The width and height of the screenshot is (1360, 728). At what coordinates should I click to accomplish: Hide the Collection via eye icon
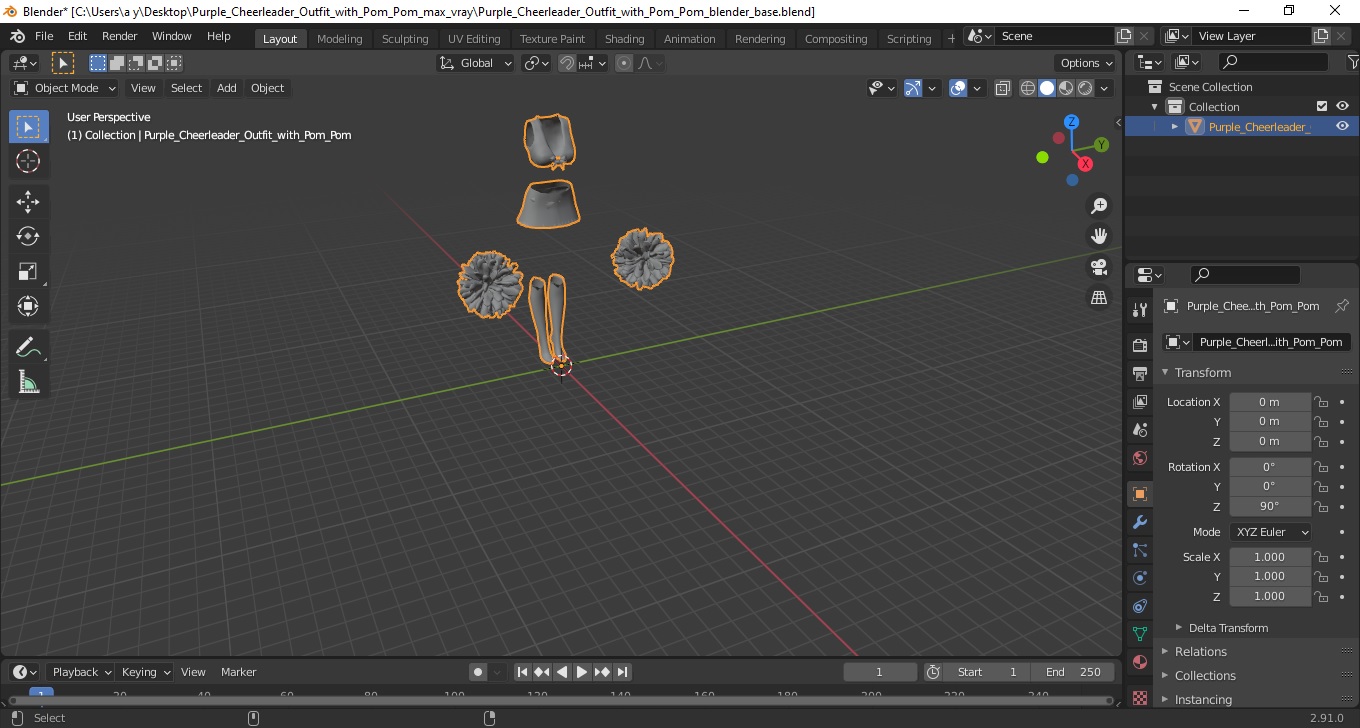point(1342,106)
